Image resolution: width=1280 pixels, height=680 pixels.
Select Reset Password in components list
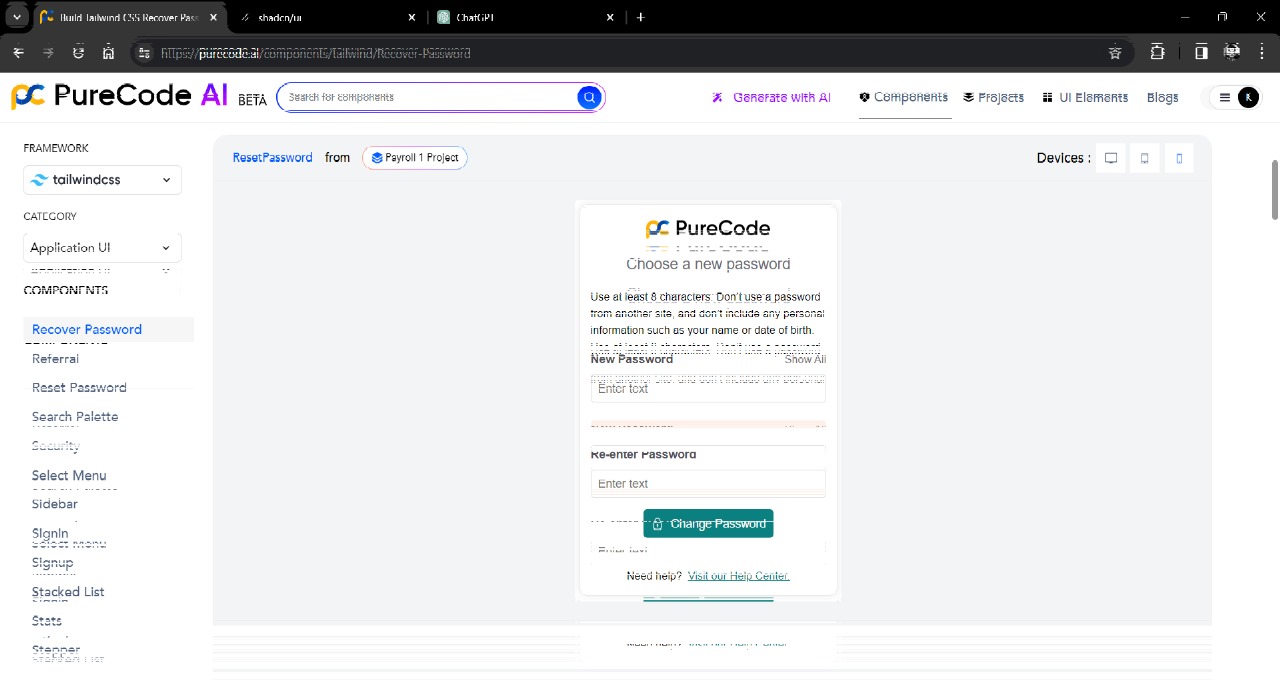(x=79, y=388)
